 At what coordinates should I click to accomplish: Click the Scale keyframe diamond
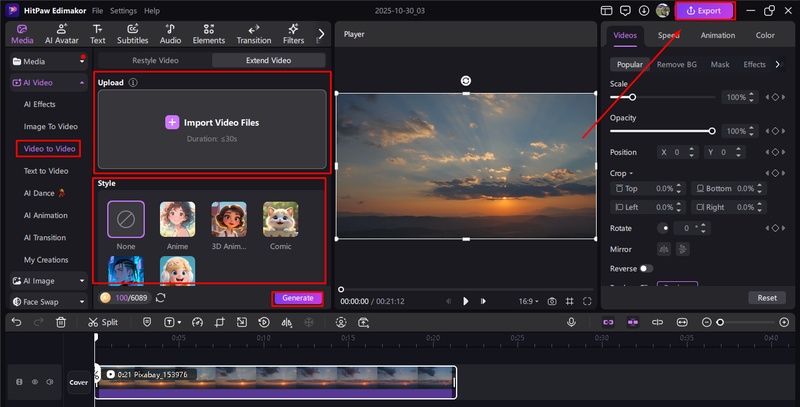[776, 97]
